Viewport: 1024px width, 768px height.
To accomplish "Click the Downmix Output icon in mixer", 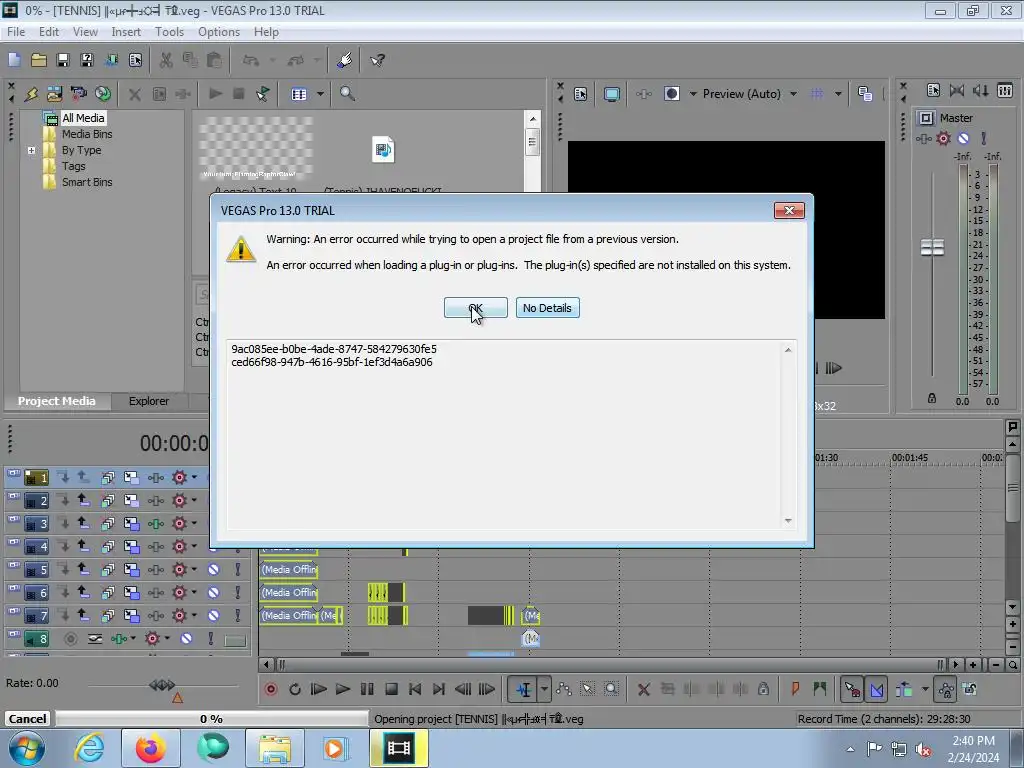I will [x=957, y=90].
